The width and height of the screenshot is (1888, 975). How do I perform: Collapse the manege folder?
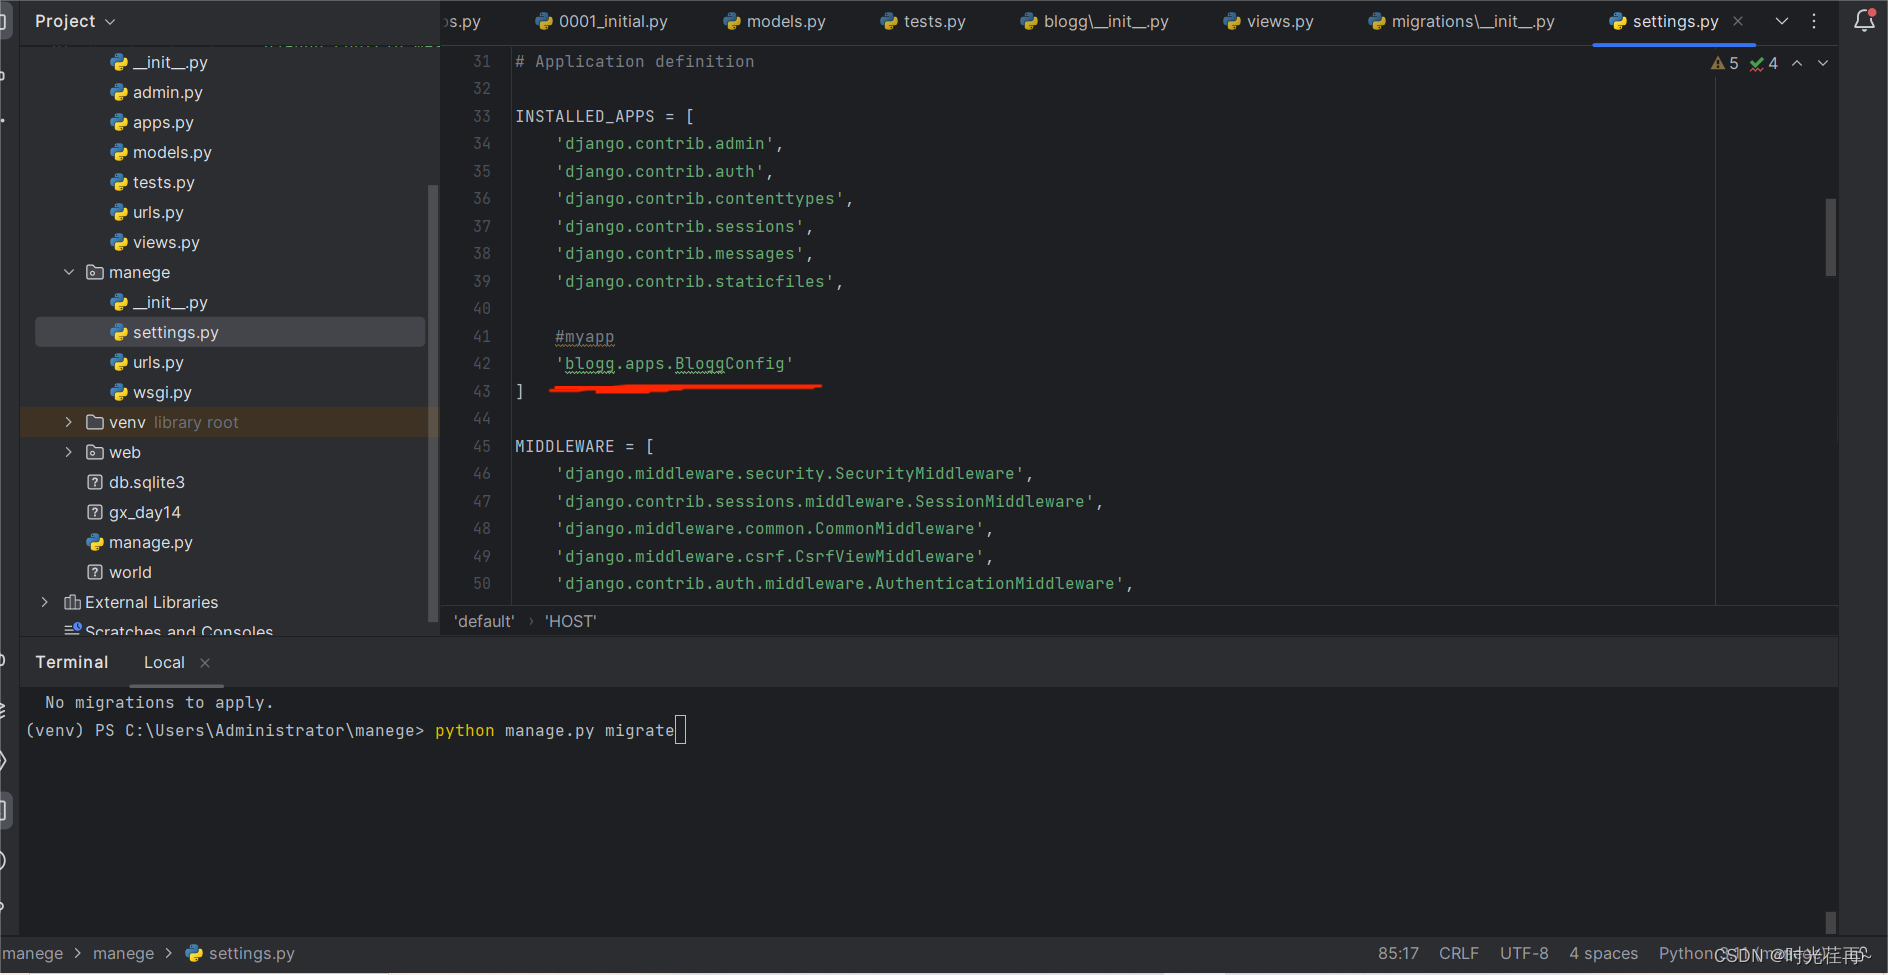(x=69, y=272)
